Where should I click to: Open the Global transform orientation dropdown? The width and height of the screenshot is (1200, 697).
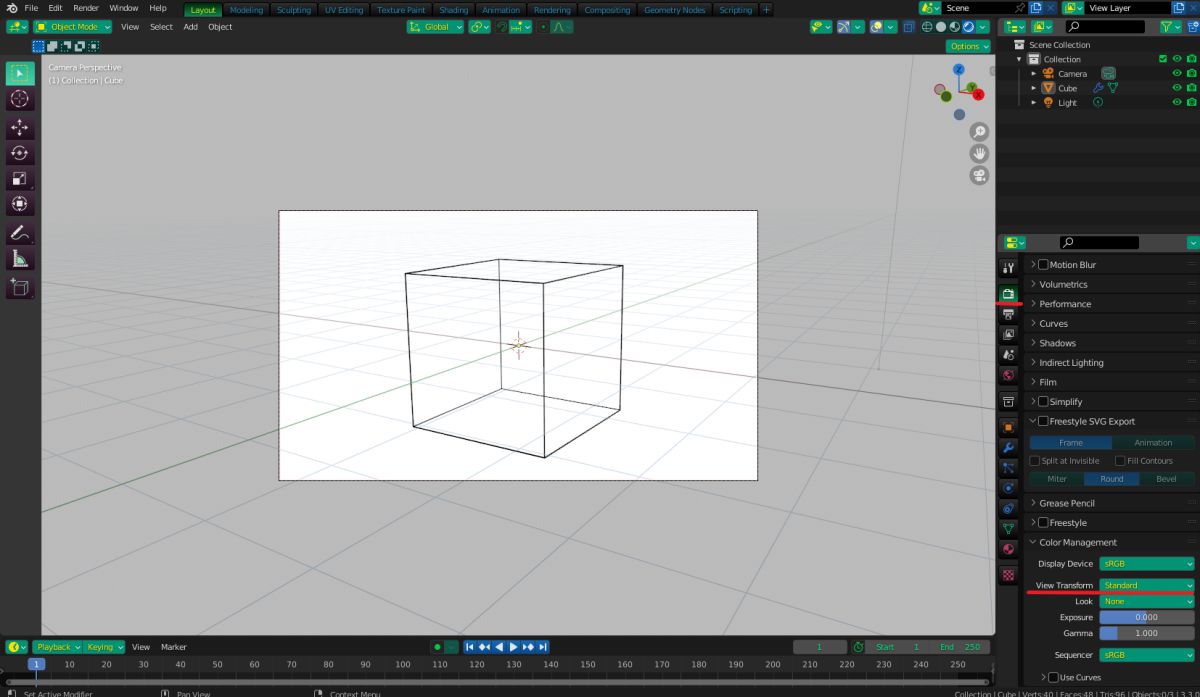pos(435,27)
